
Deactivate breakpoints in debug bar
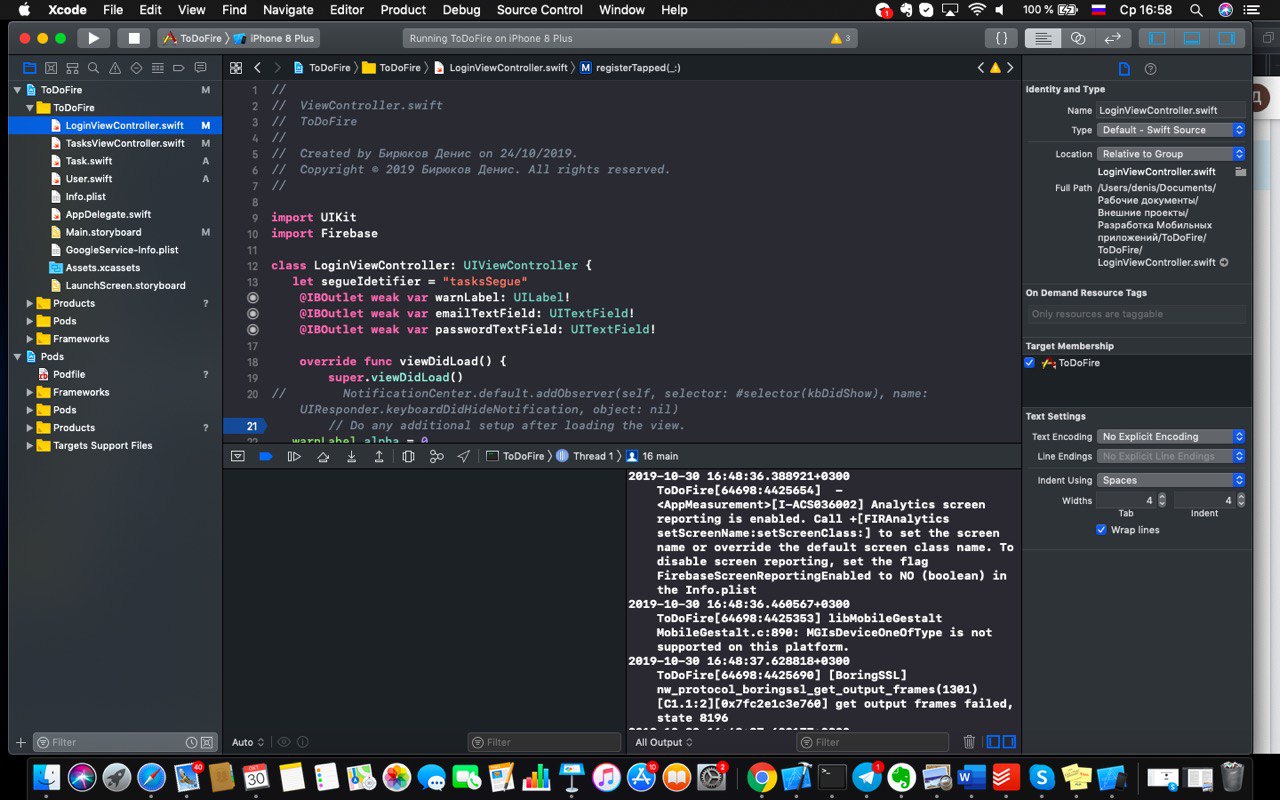265,456
